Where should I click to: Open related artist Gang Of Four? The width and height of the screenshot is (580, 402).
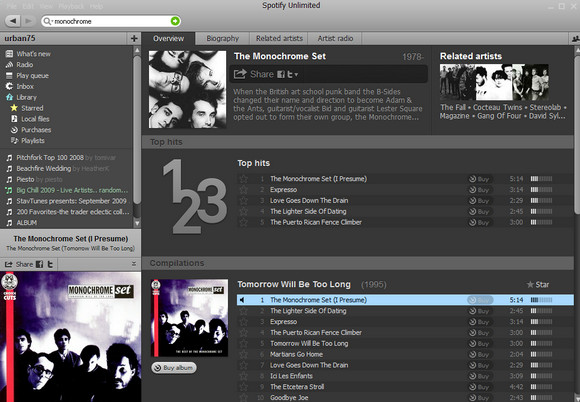coord(499,116)
